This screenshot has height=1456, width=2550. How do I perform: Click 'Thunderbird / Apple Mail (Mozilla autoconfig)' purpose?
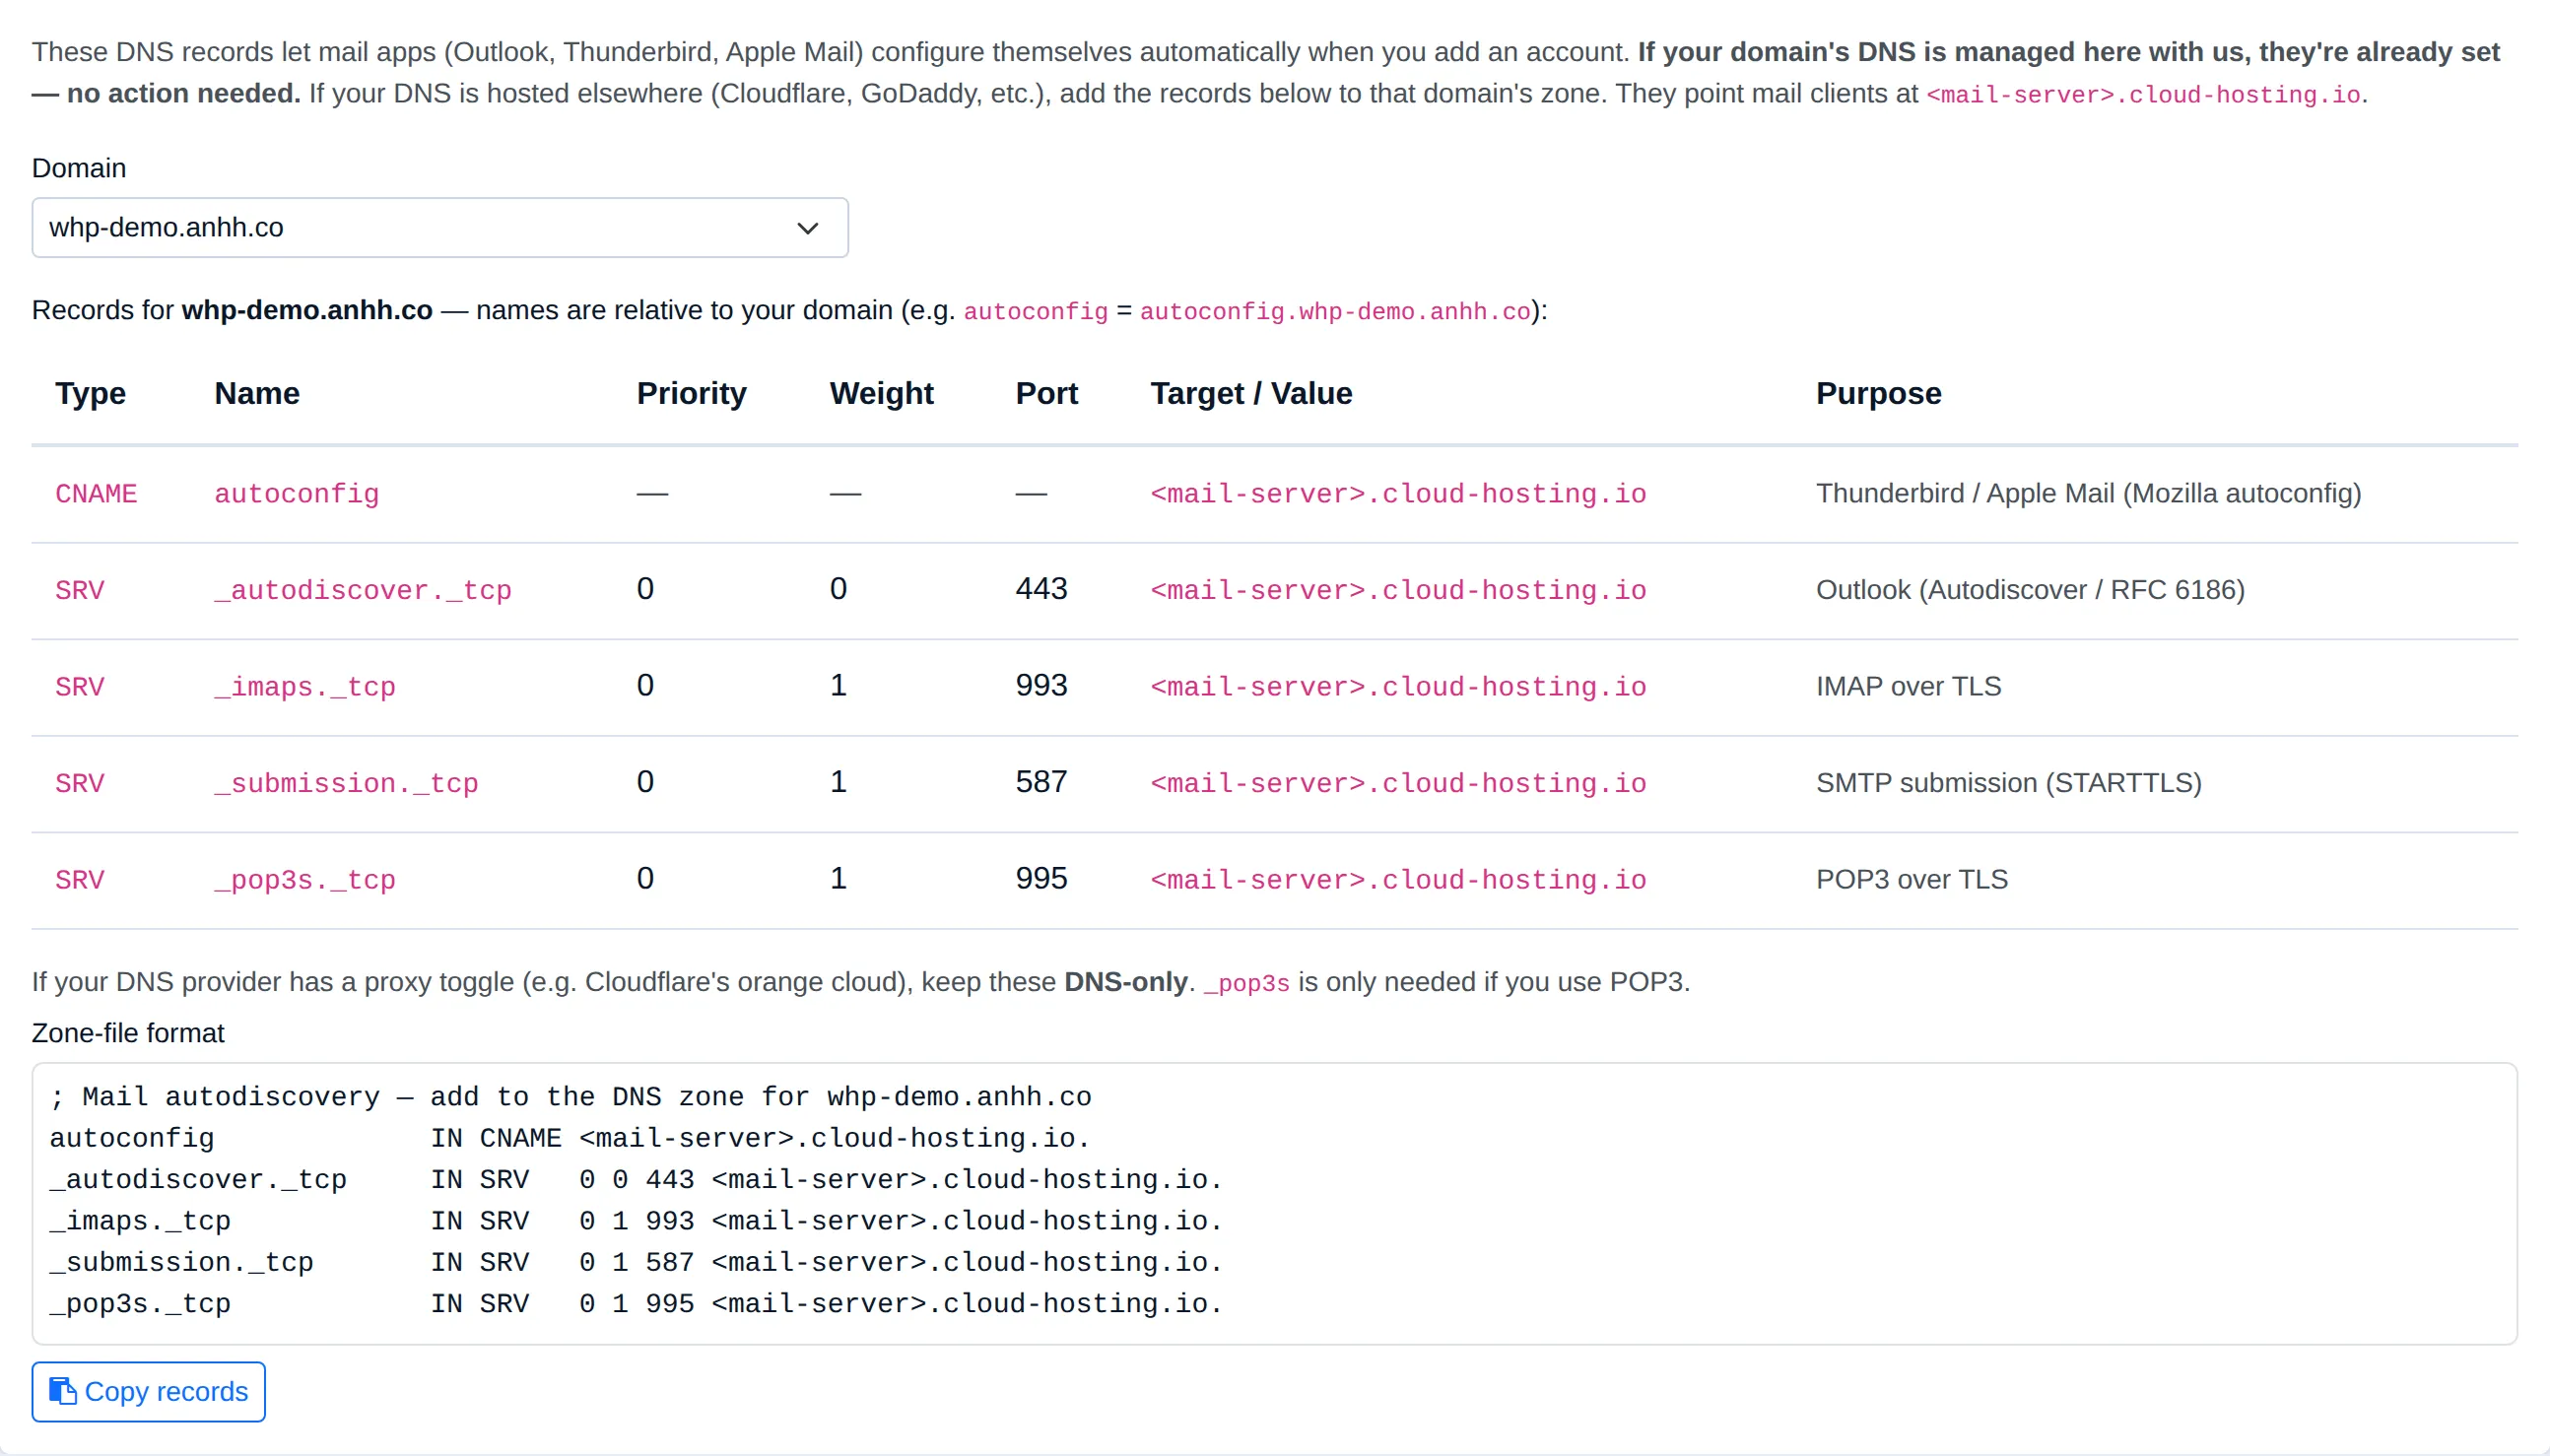(x=2088, y=493)
